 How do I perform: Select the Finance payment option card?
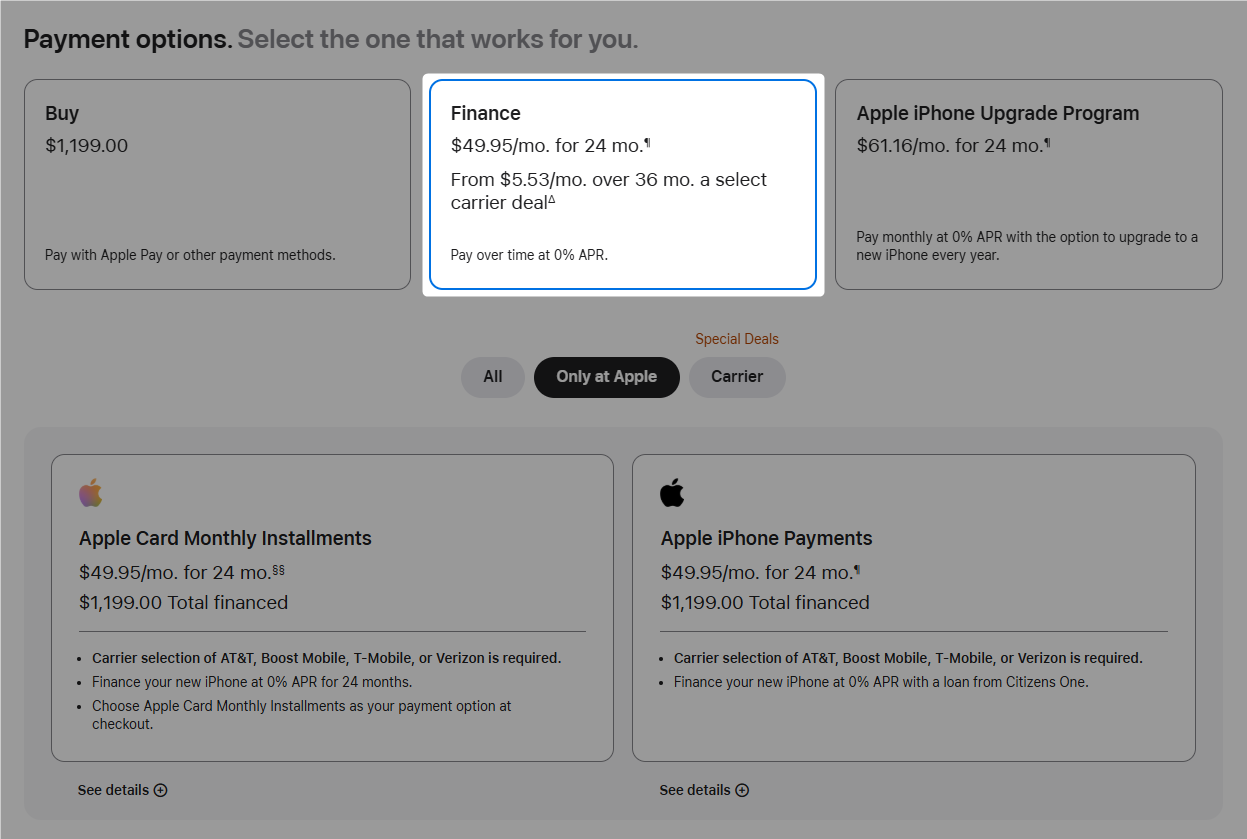[x=623, y=184]
